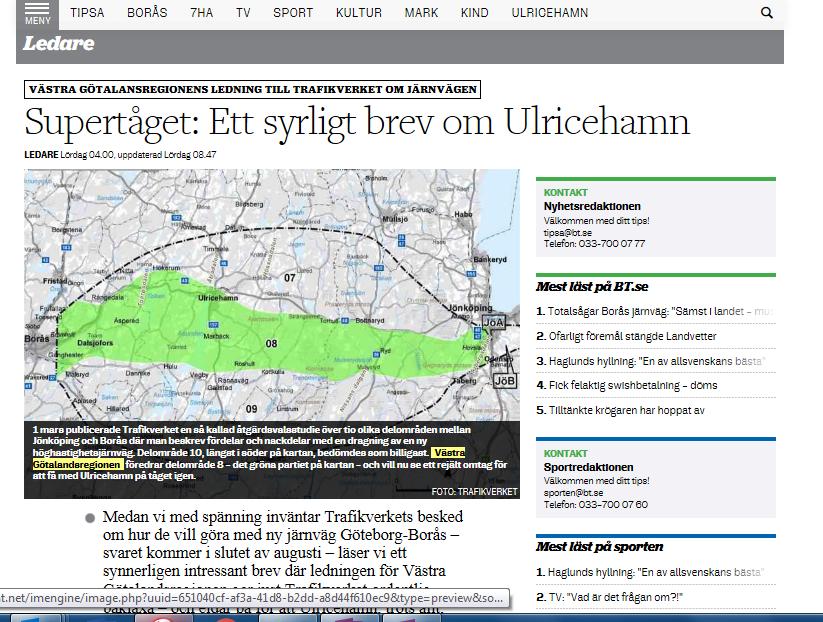Click the phone number 033-700 07 77

[x=612, y=244]
